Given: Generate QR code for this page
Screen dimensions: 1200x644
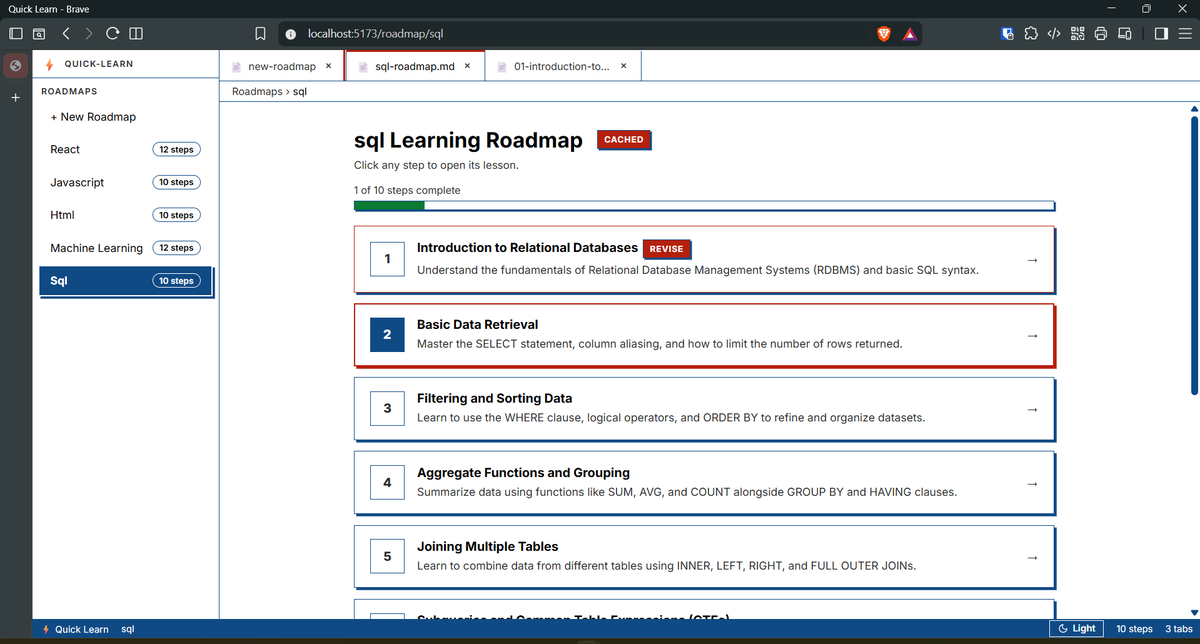Looking at the screenshot, I should pos(1077,34).
